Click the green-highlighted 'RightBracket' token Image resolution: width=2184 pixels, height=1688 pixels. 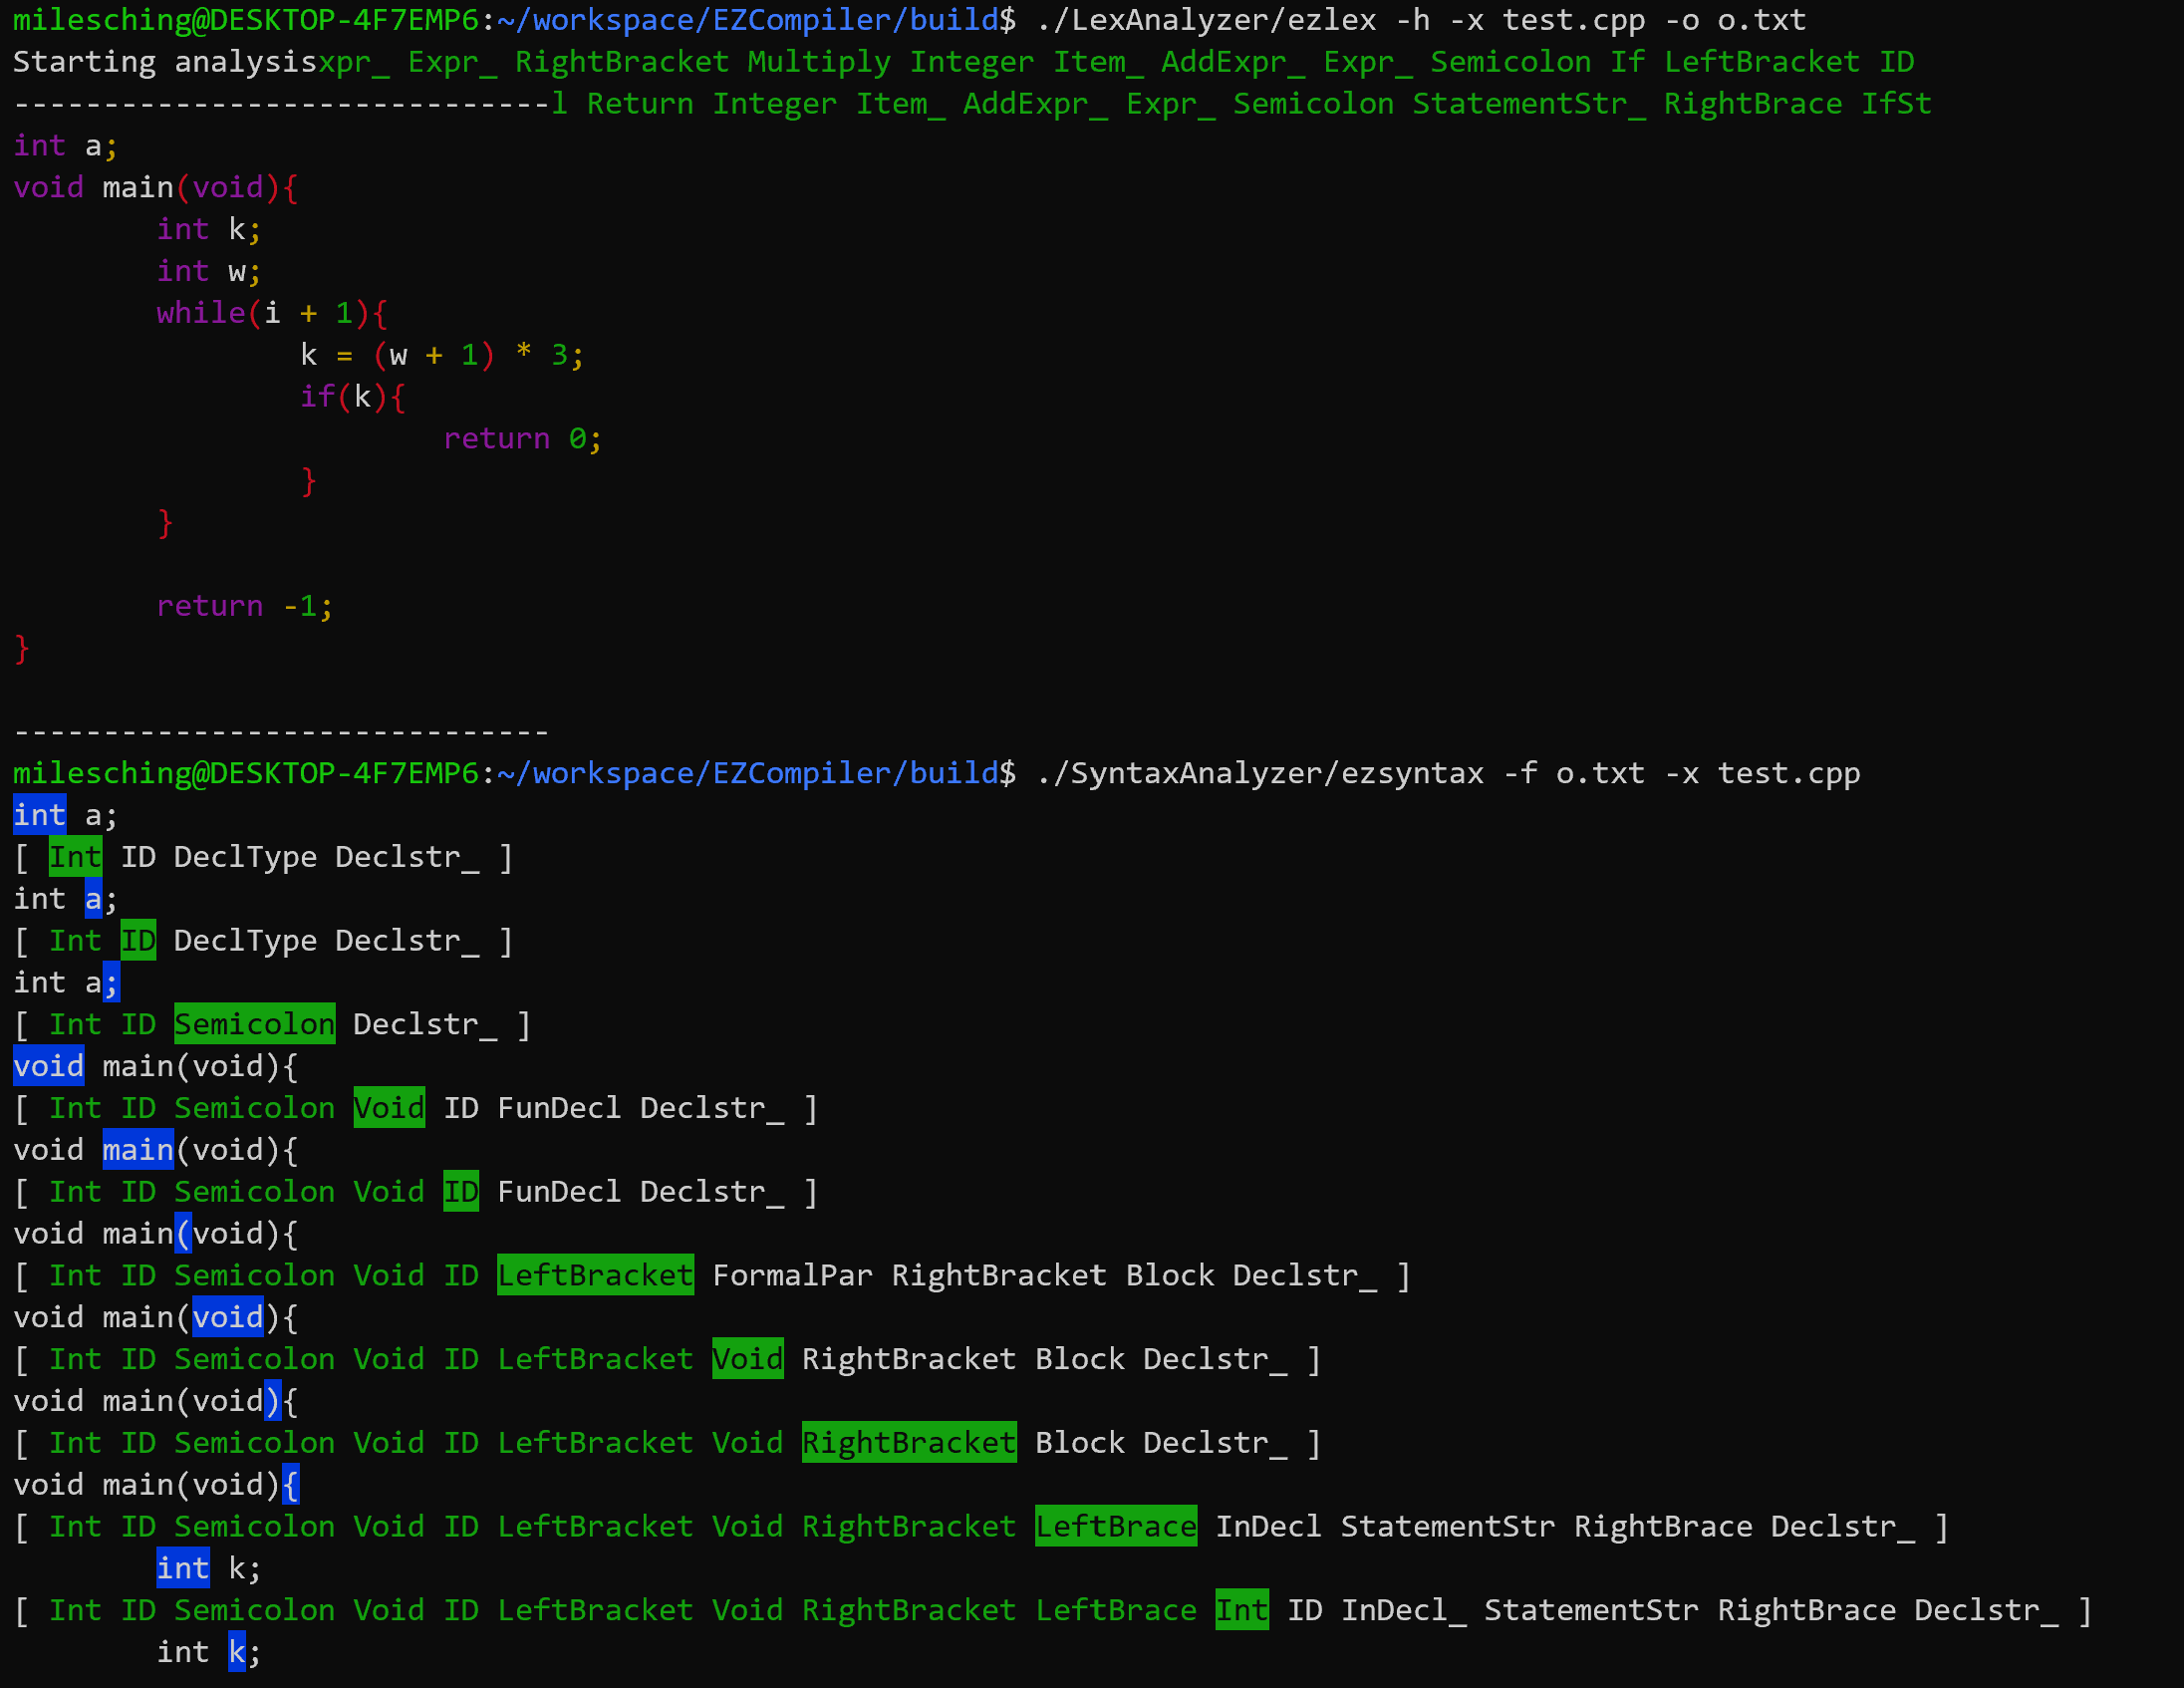[x=908, y=1442]
